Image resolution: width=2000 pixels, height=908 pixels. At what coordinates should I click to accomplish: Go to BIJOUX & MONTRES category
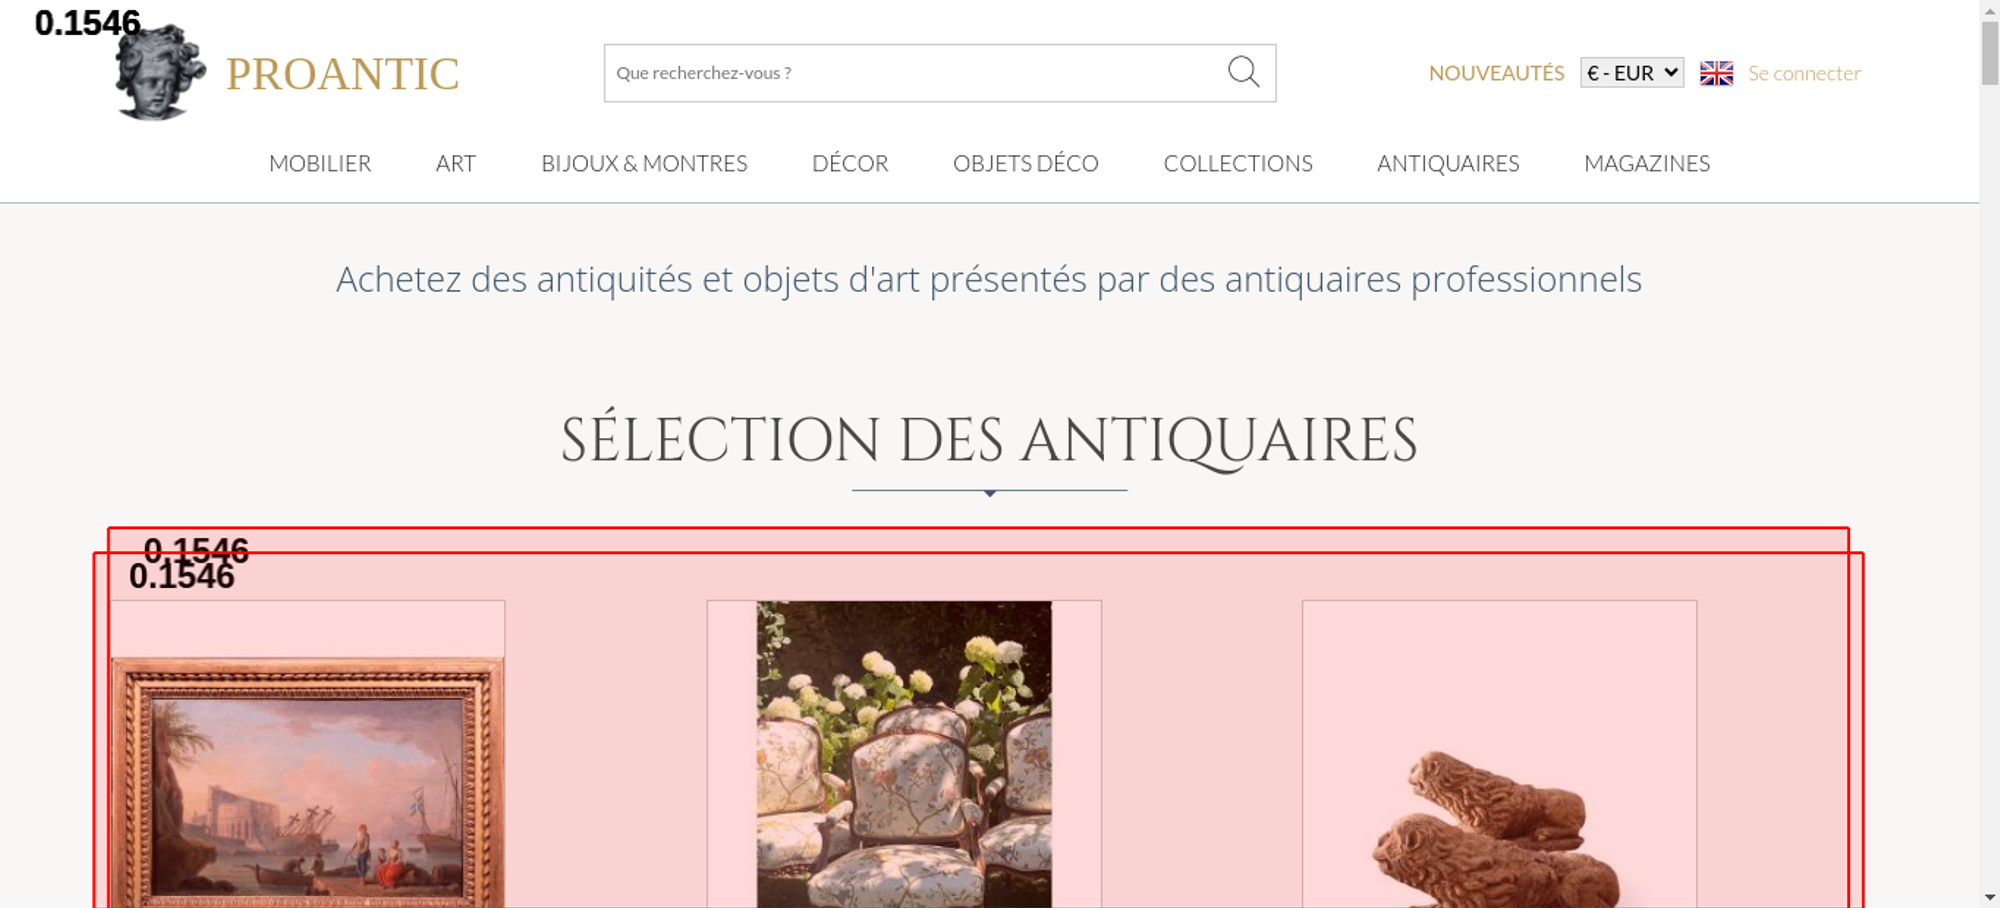point(644,163)
